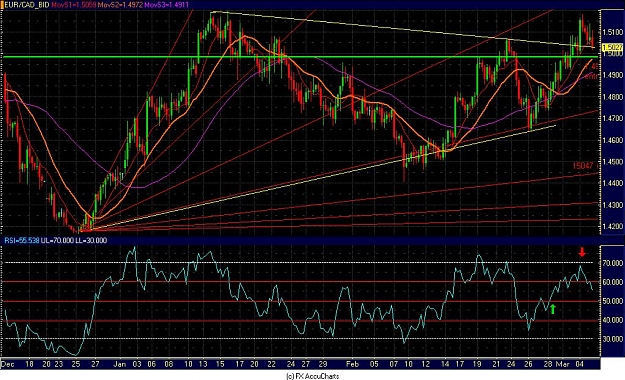
Task: Click the 50.000 RSI axis label
Action: pyautogui.click(x=613, y=301)
